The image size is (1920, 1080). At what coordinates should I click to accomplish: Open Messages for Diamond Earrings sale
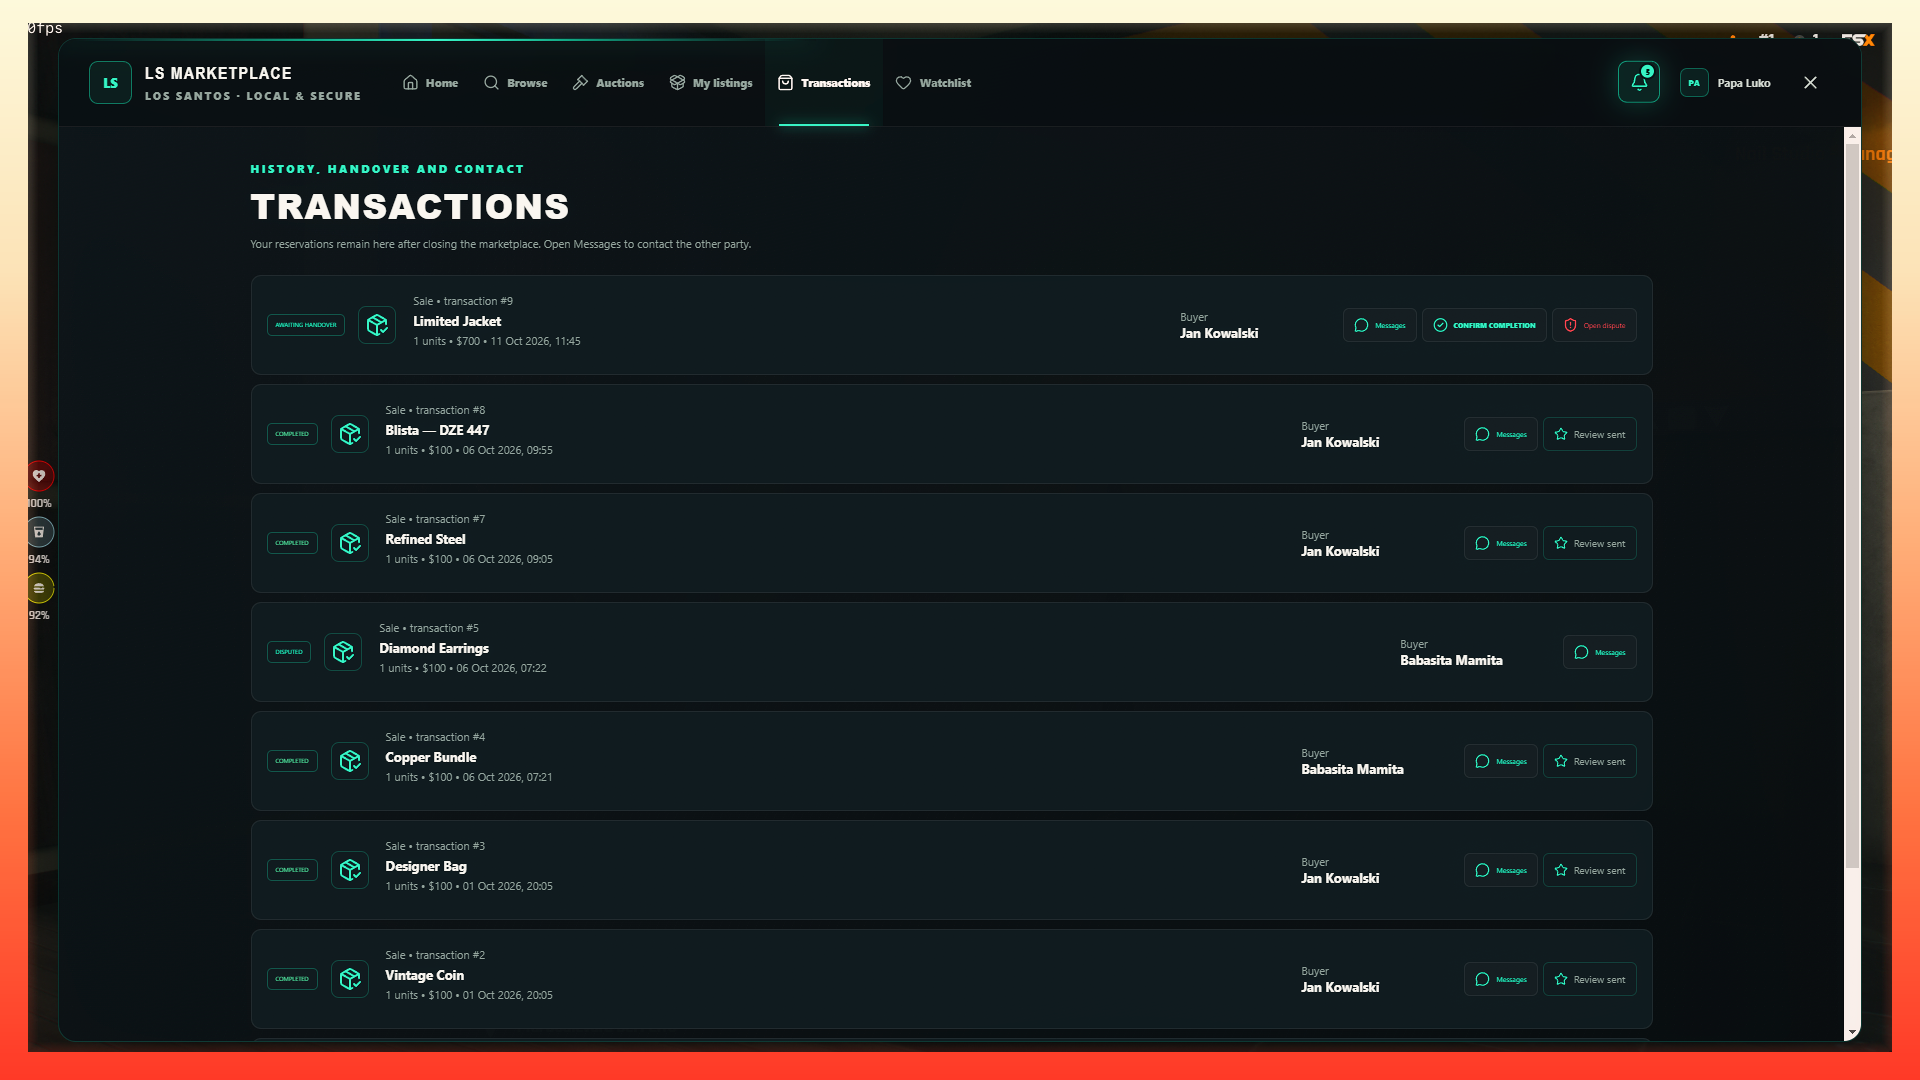tap(1599, 652)
